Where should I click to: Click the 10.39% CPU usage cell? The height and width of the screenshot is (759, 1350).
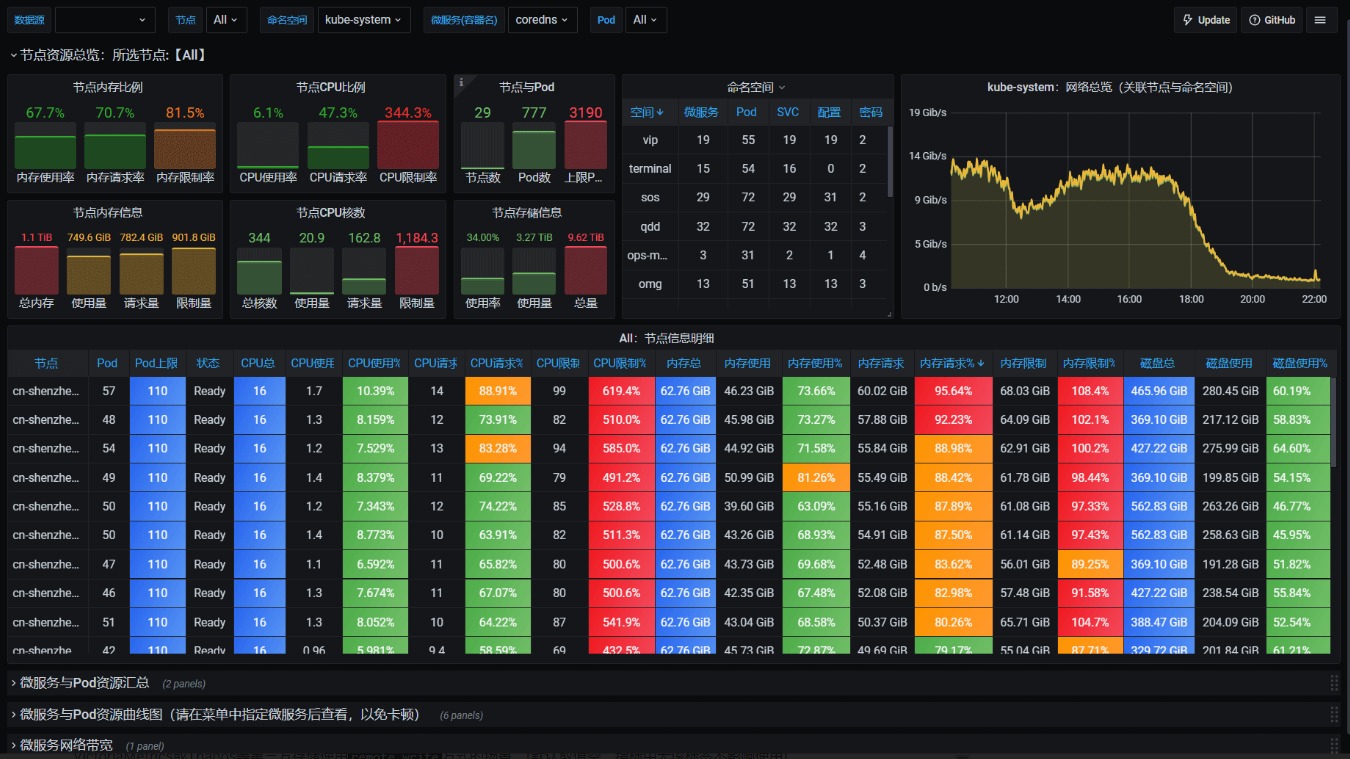(375, 391)
